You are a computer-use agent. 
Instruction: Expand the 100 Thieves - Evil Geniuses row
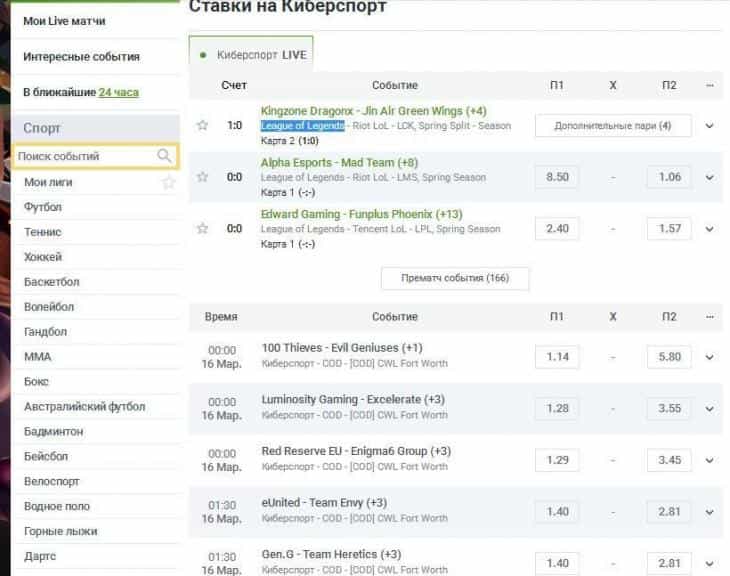point(710,357)
